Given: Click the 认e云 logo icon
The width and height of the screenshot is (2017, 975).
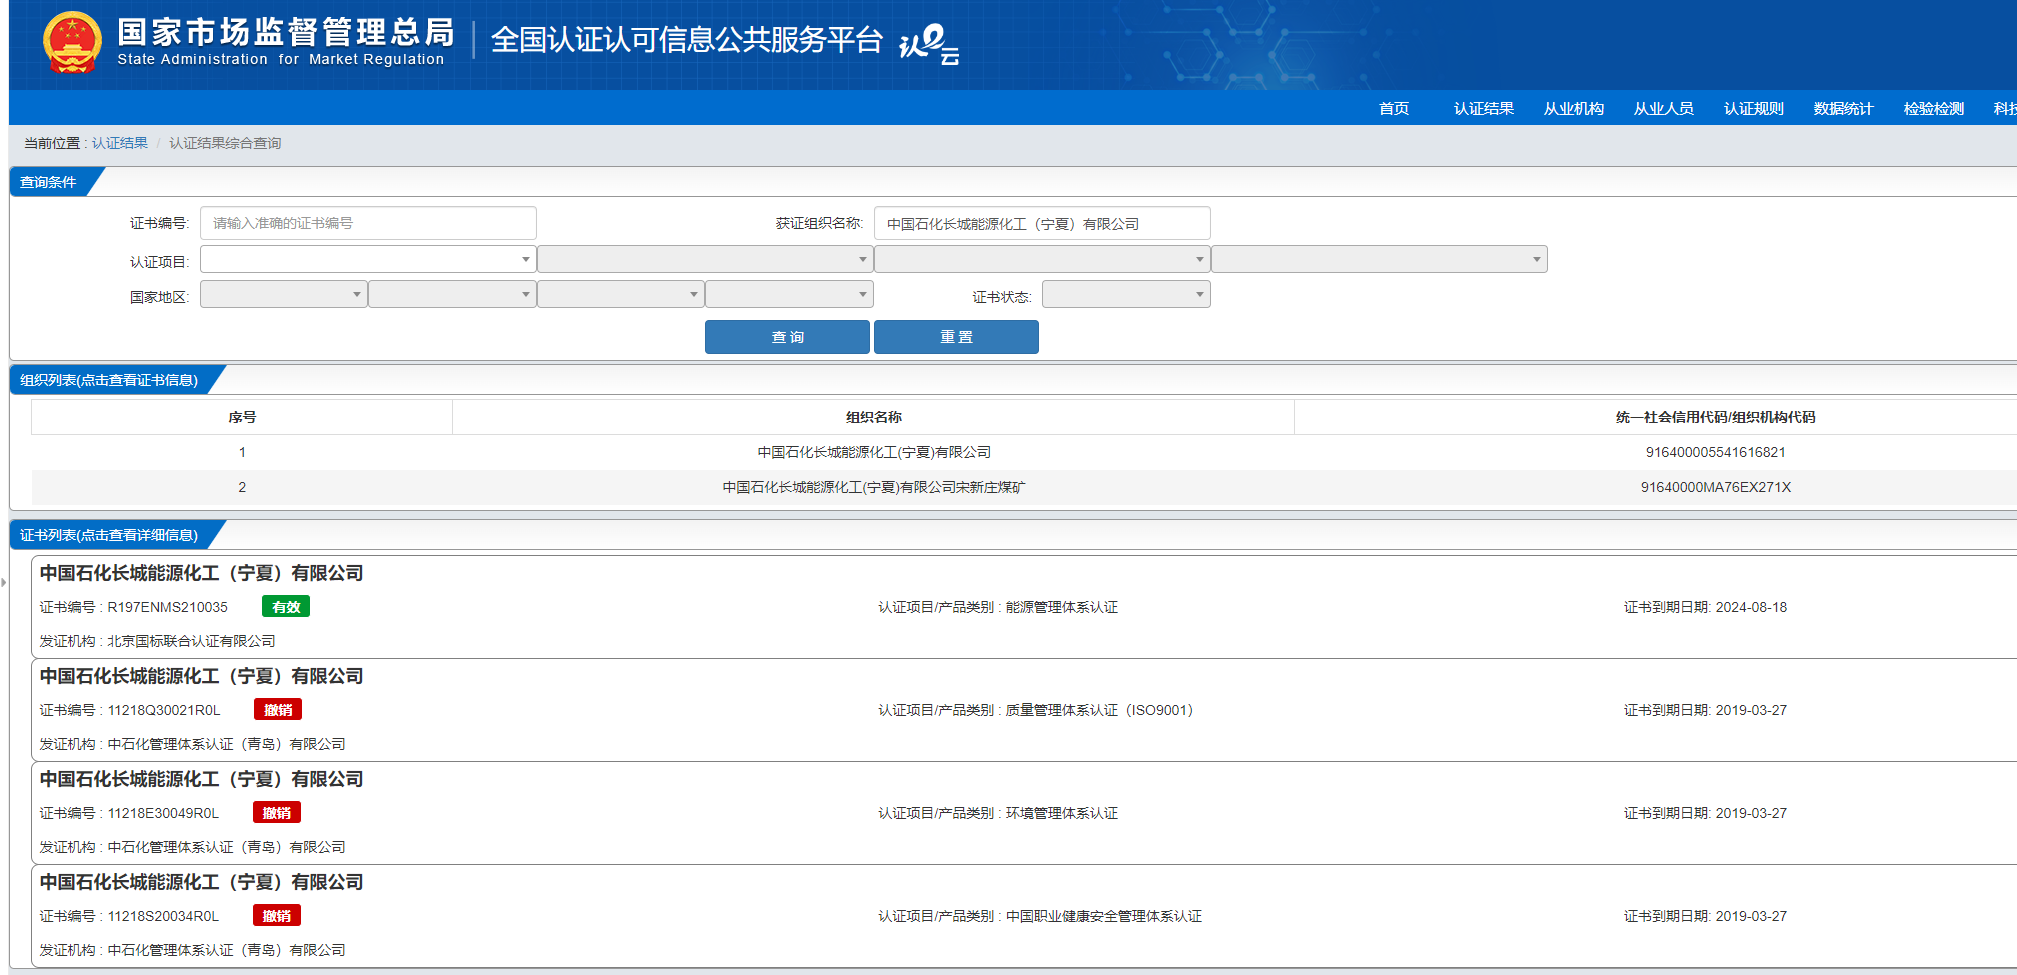Looking at the screenshot, I should pyautogui.click(x=929, y=44).
